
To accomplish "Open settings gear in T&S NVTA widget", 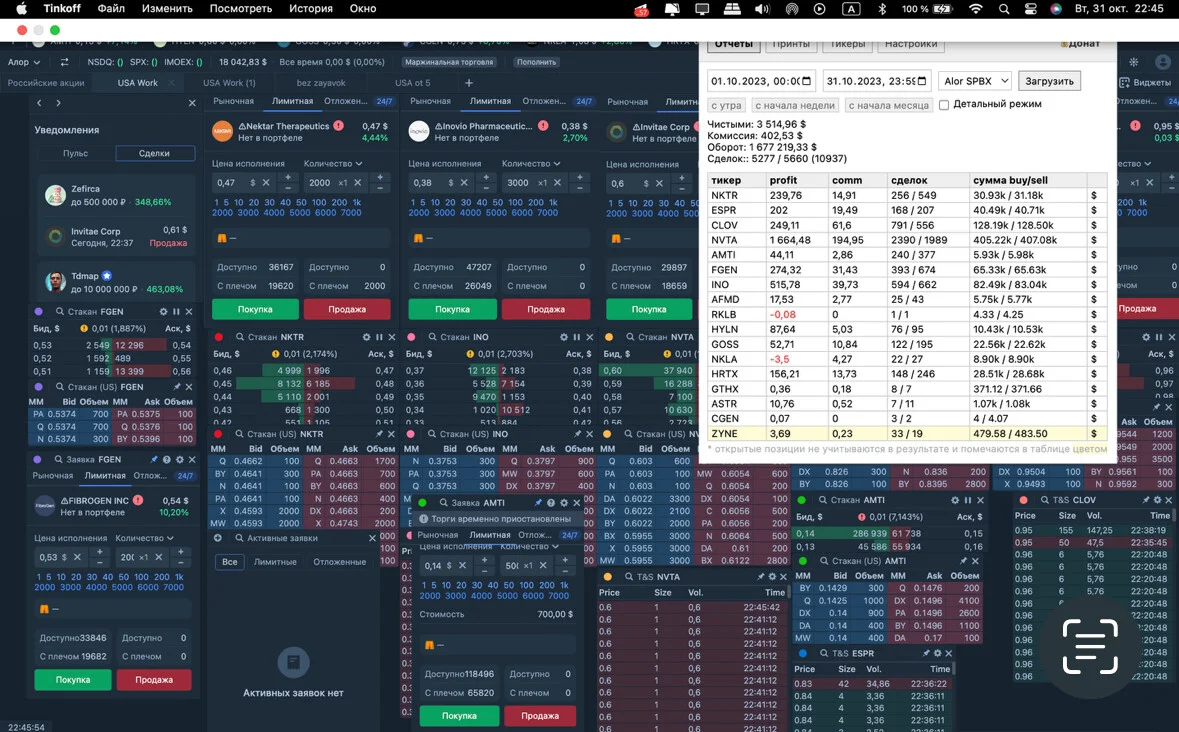I will [771, 576].
